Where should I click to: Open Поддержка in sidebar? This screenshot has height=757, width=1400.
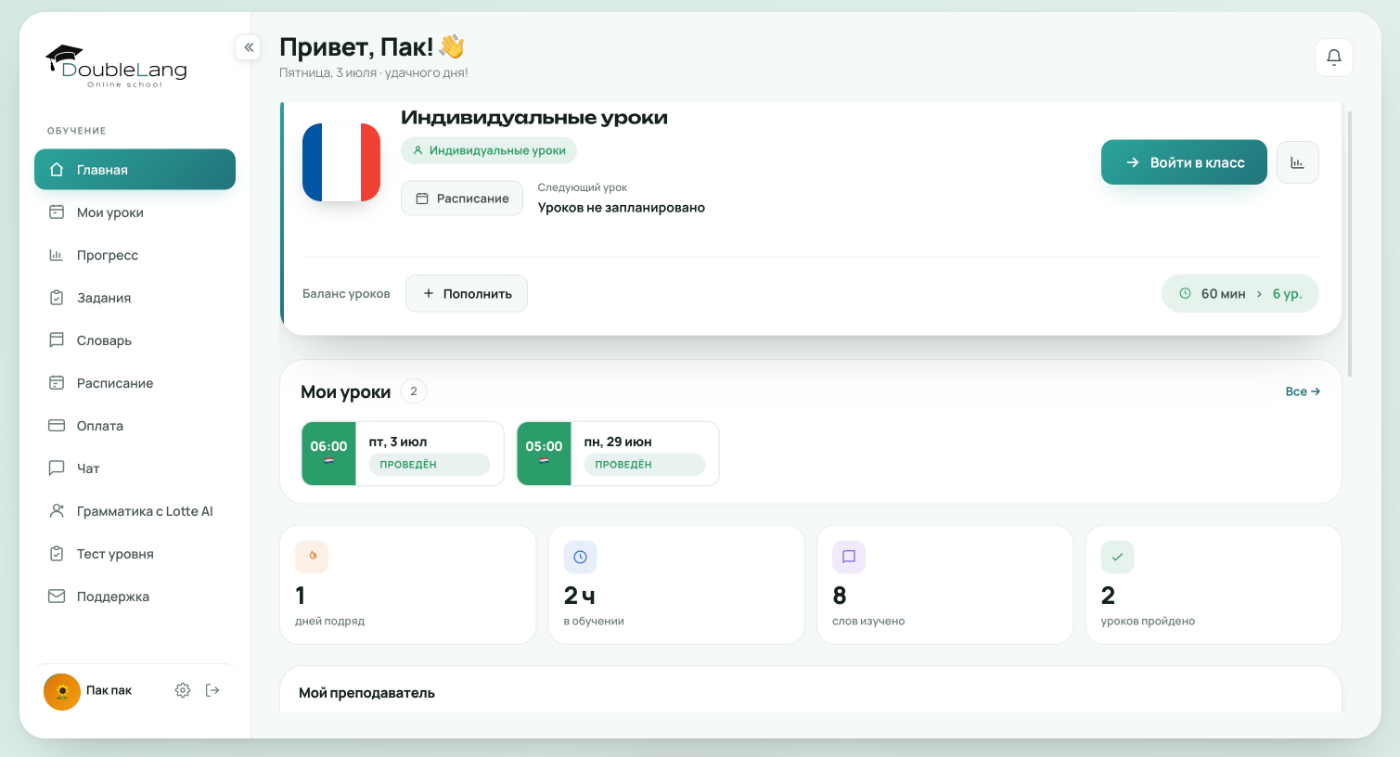coord(135,596)
